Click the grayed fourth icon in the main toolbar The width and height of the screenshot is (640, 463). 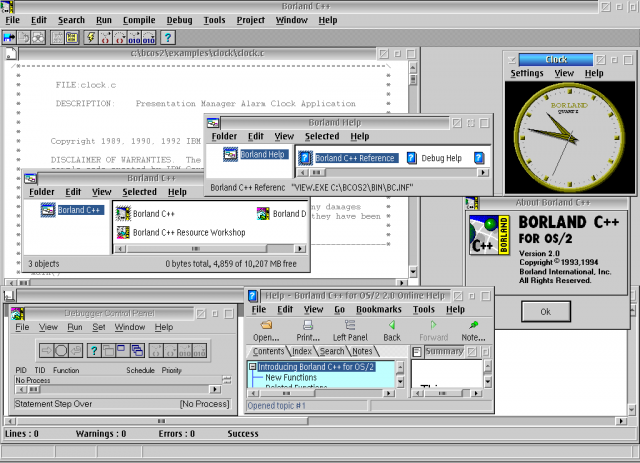[57, 38]
